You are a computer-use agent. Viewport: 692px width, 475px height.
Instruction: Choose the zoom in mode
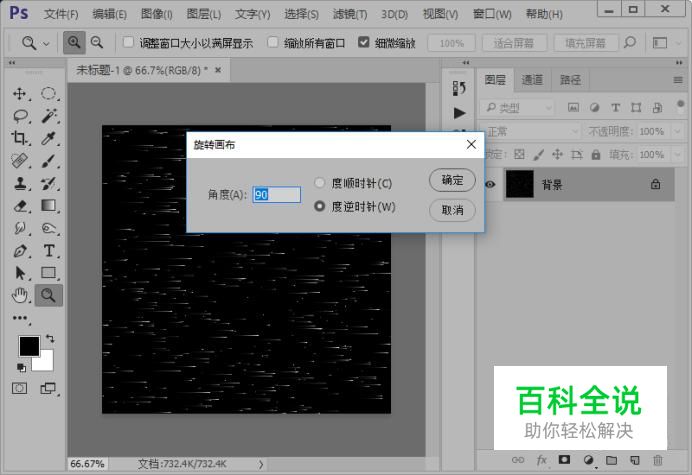74,43
